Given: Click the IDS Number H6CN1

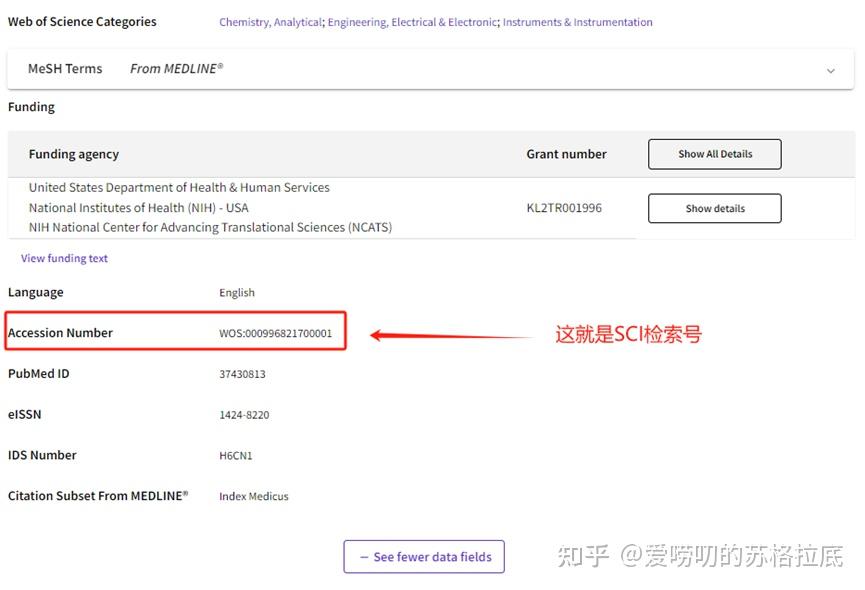Looking at the screenshot, I should [x=236, y=455].
